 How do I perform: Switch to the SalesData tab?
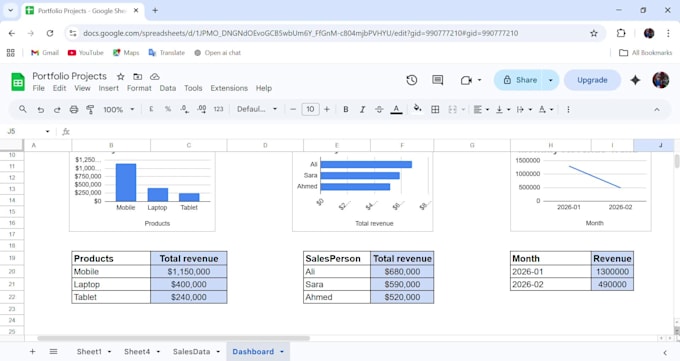click(191, 351)
